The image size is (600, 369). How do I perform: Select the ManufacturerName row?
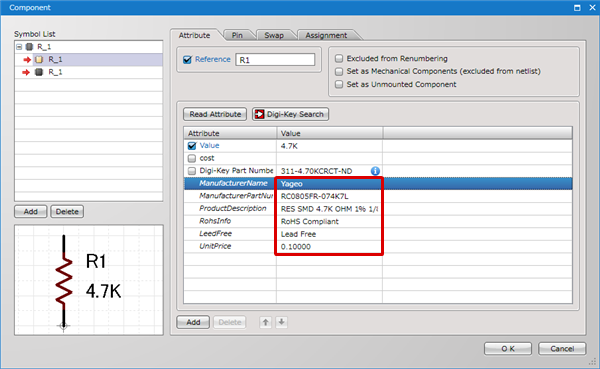[x=378, y=183]
